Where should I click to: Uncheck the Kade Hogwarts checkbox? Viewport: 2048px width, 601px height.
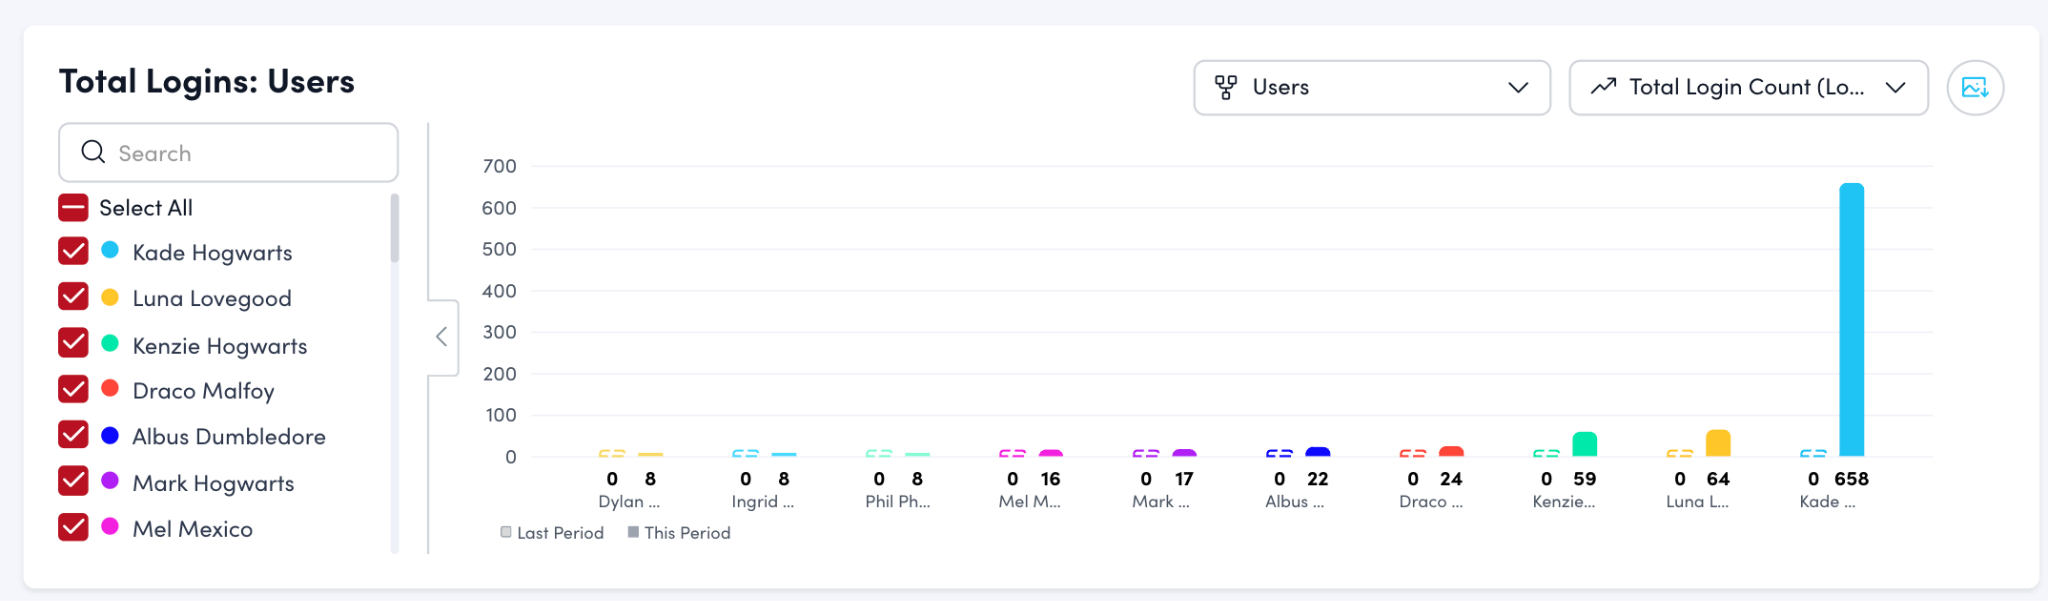[x=73, y=252]
